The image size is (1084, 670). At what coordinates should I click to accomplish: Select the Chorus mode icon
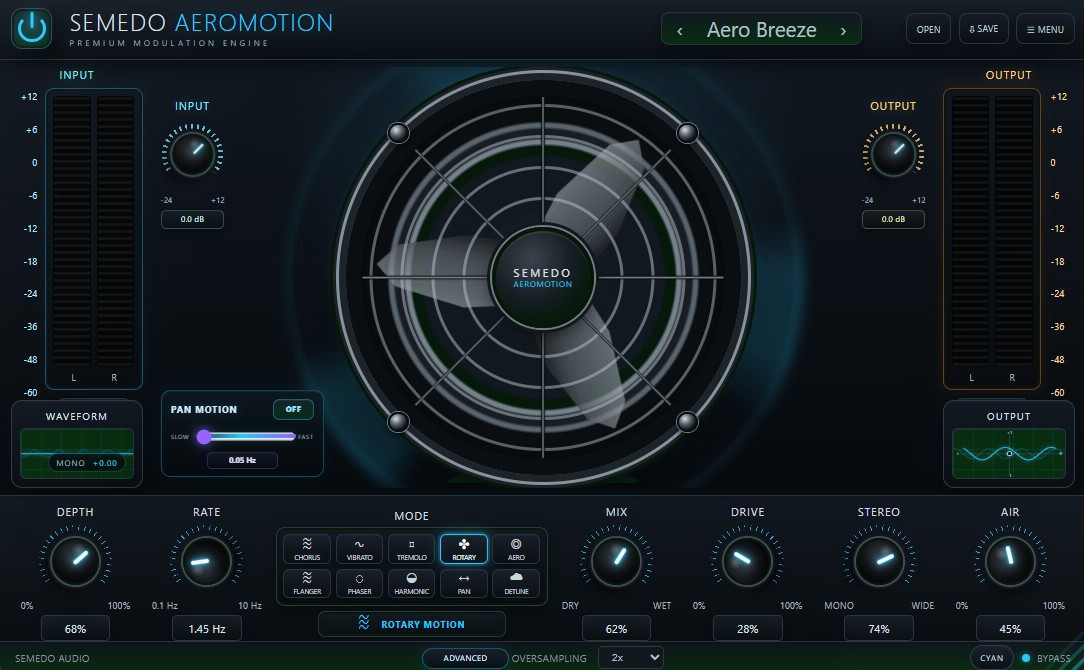pyautogui.click(x=307, y=549)
